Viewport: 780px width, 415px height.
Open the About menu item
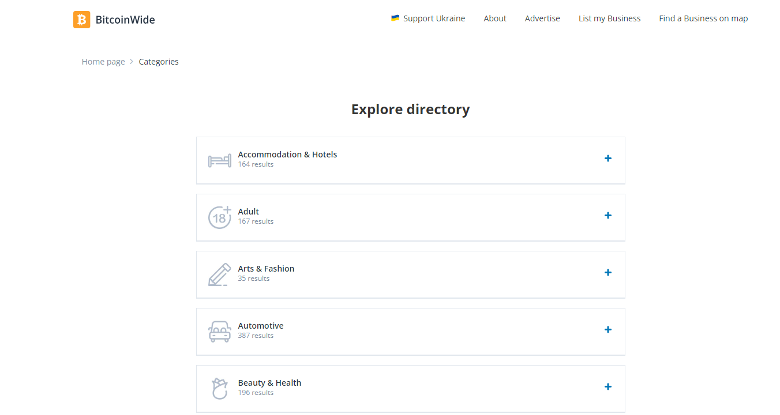pyautogui.click(x=494, y=19)
